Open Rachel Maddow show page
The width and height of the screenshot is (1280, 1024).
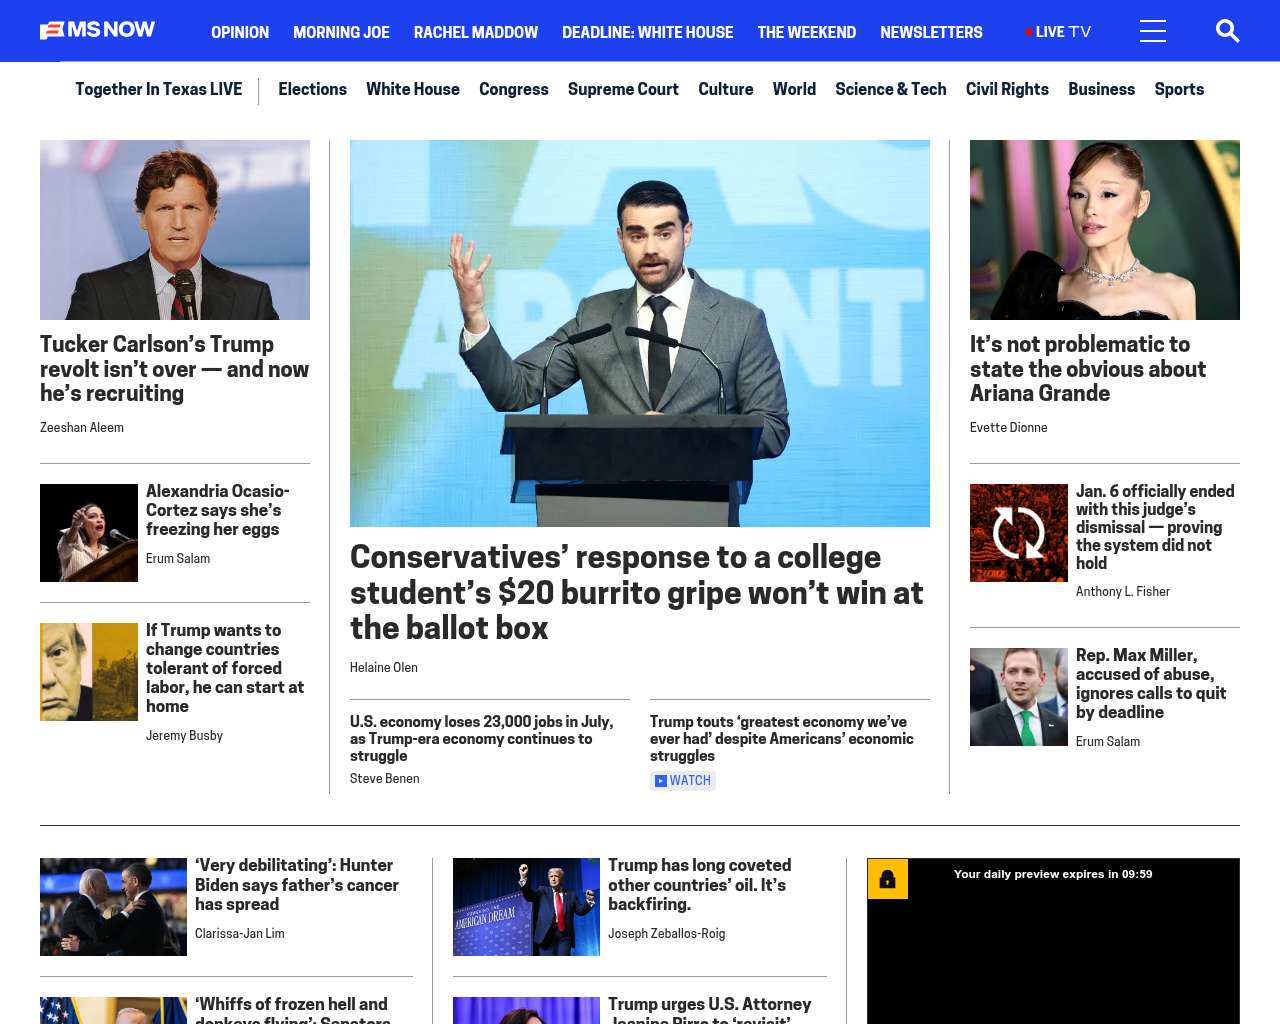[476, 32]
